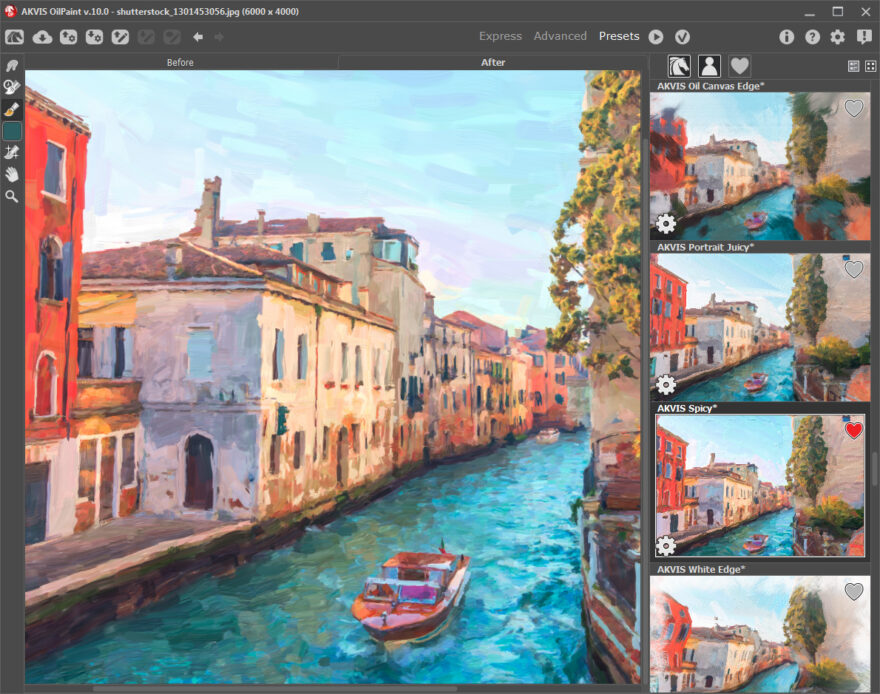This screenshot has width=880, height=694.
Task: Click the save image icon
Action: 68,37
